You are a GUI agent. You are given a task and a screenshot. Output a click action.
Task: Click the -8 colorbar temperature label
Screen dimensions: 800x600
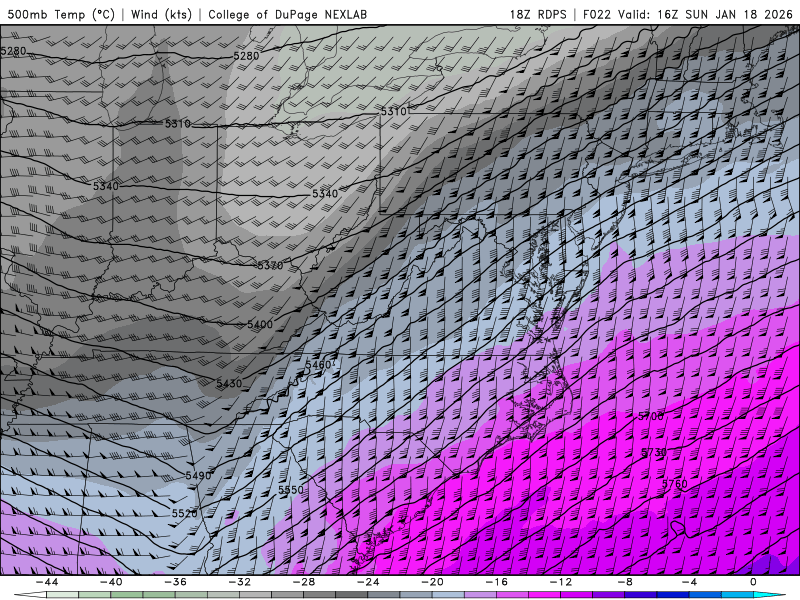(626, 582)
